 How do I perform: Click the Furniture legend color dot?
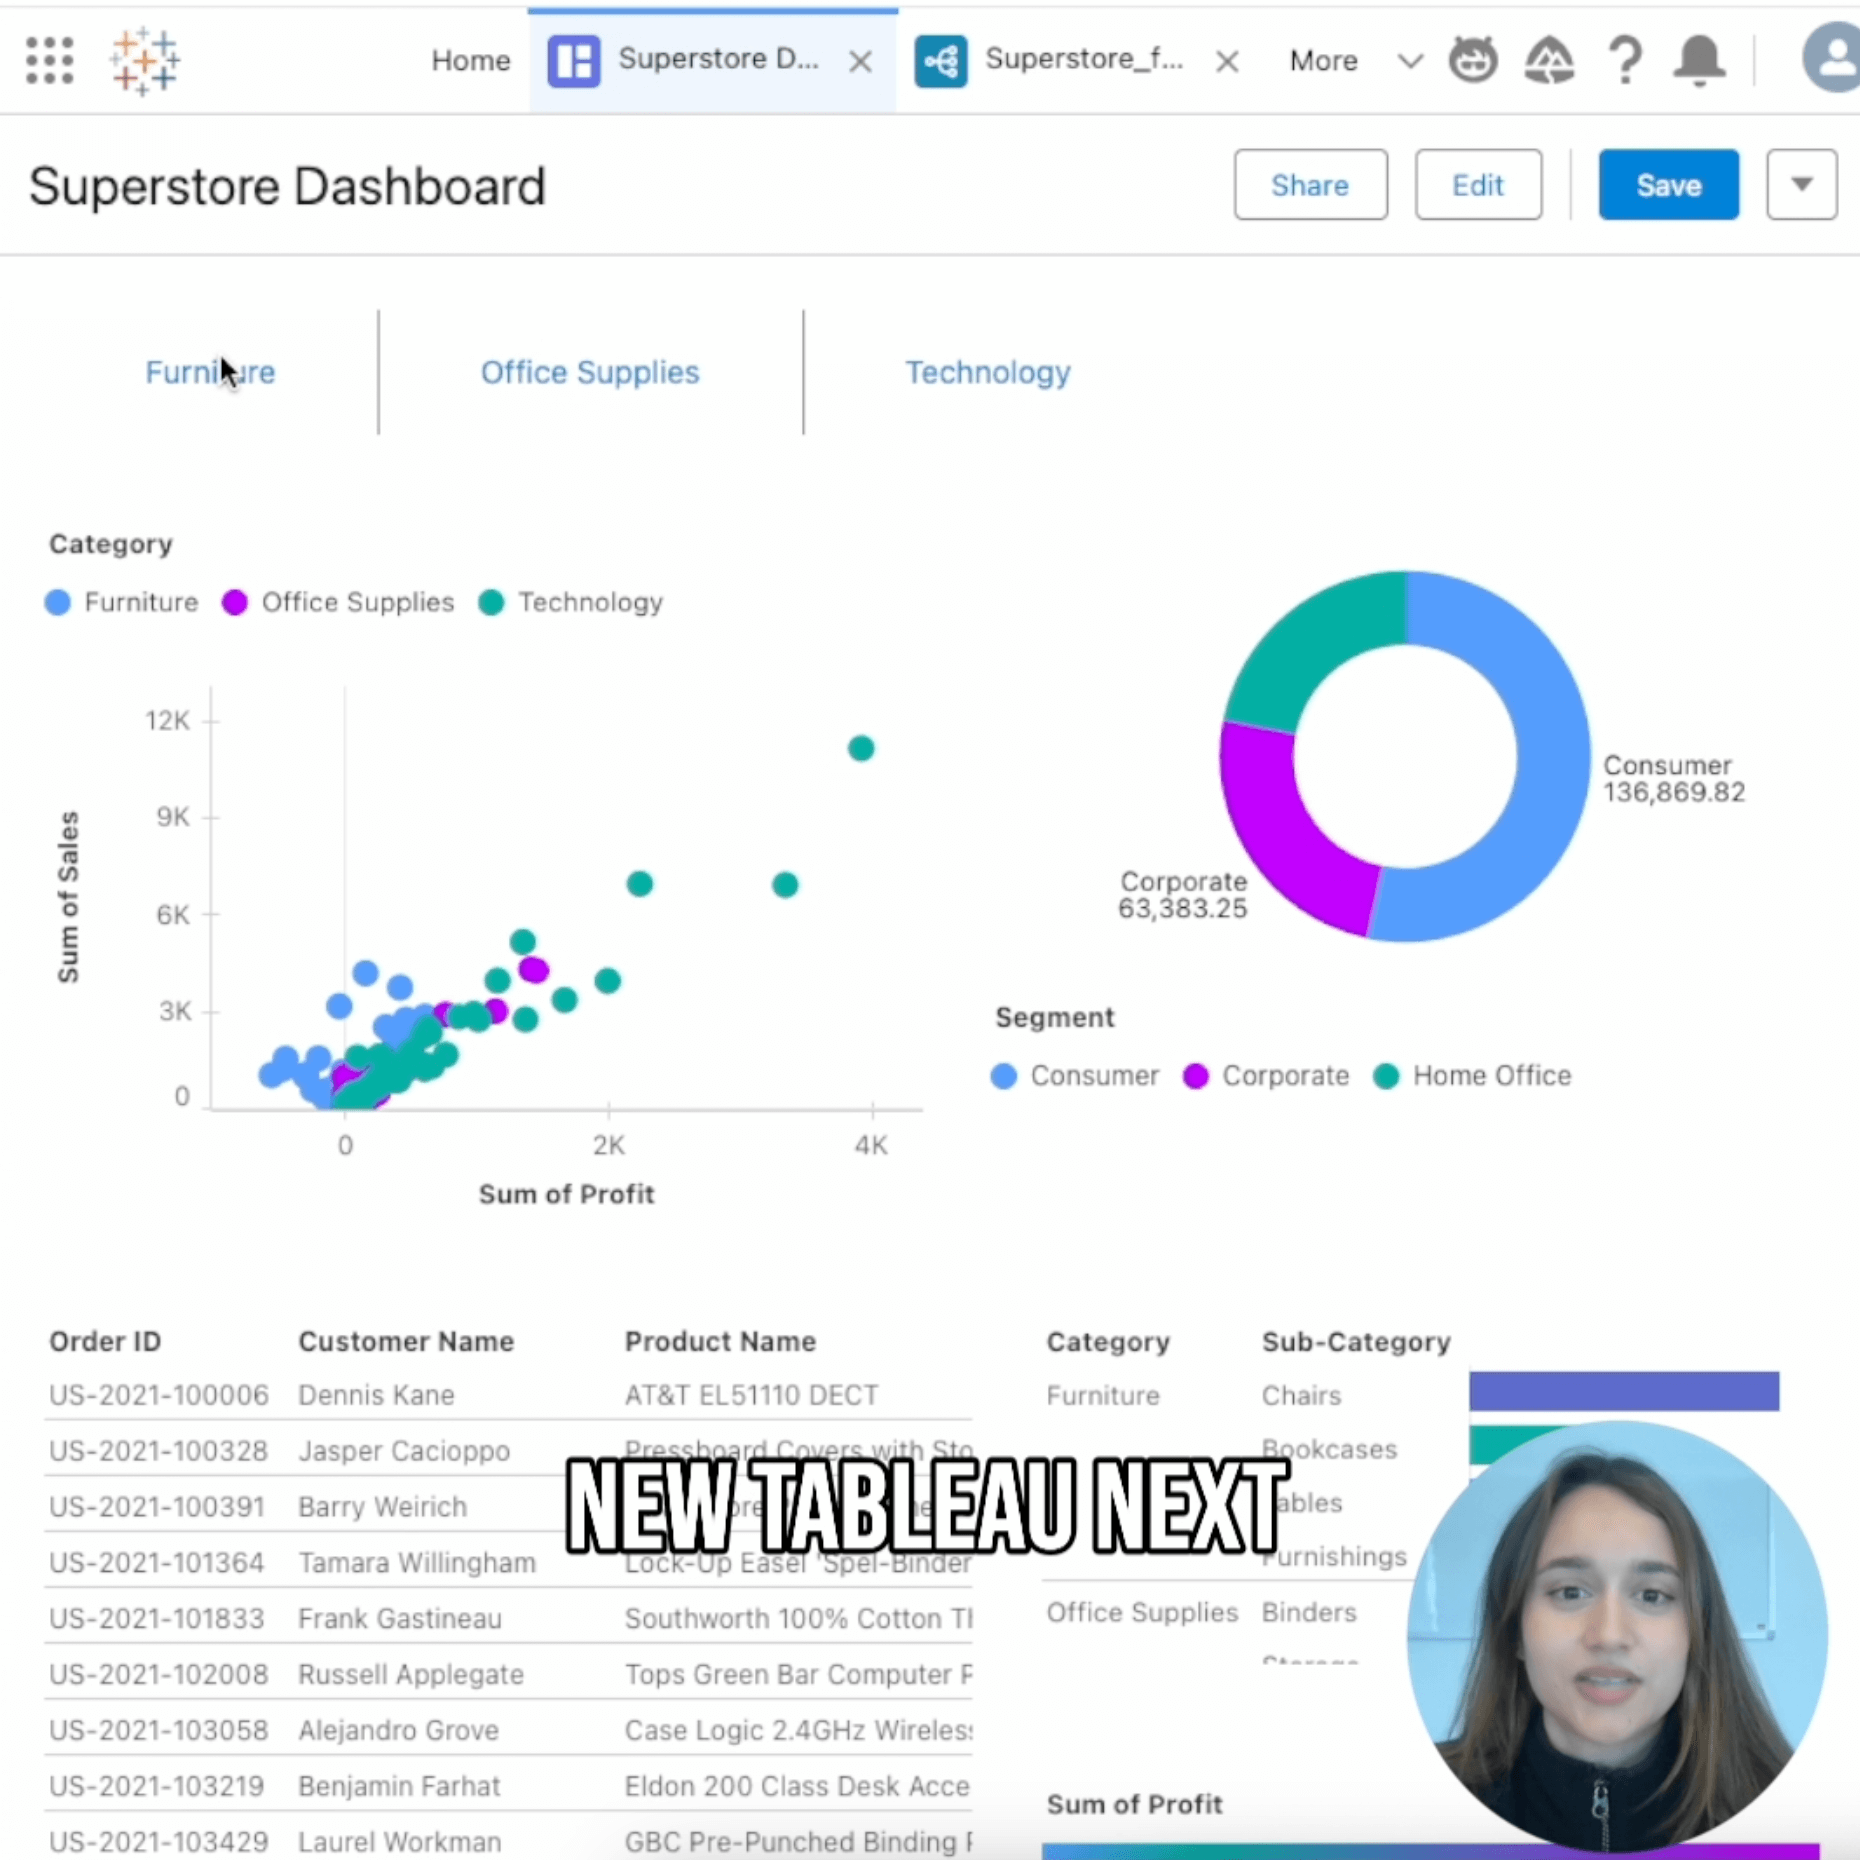[58, 603]
